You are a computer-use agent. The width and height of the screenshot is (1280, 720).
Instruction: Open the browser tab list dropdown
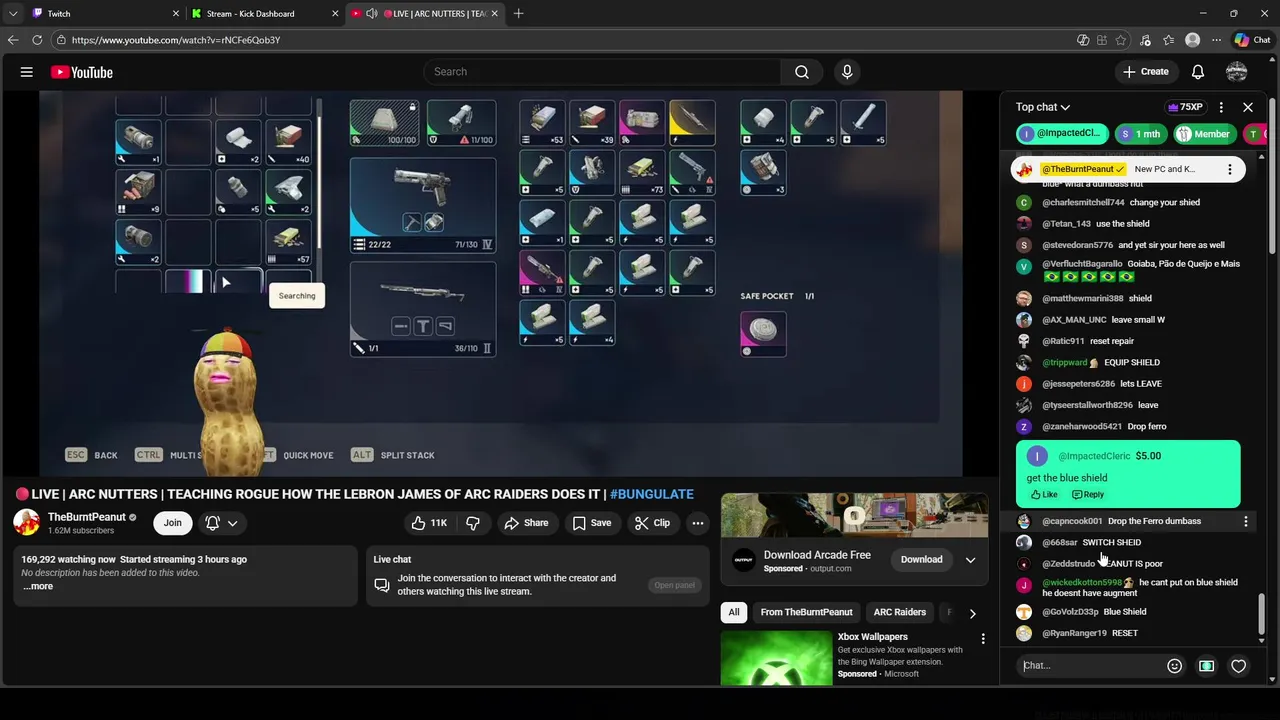(12, 14)
